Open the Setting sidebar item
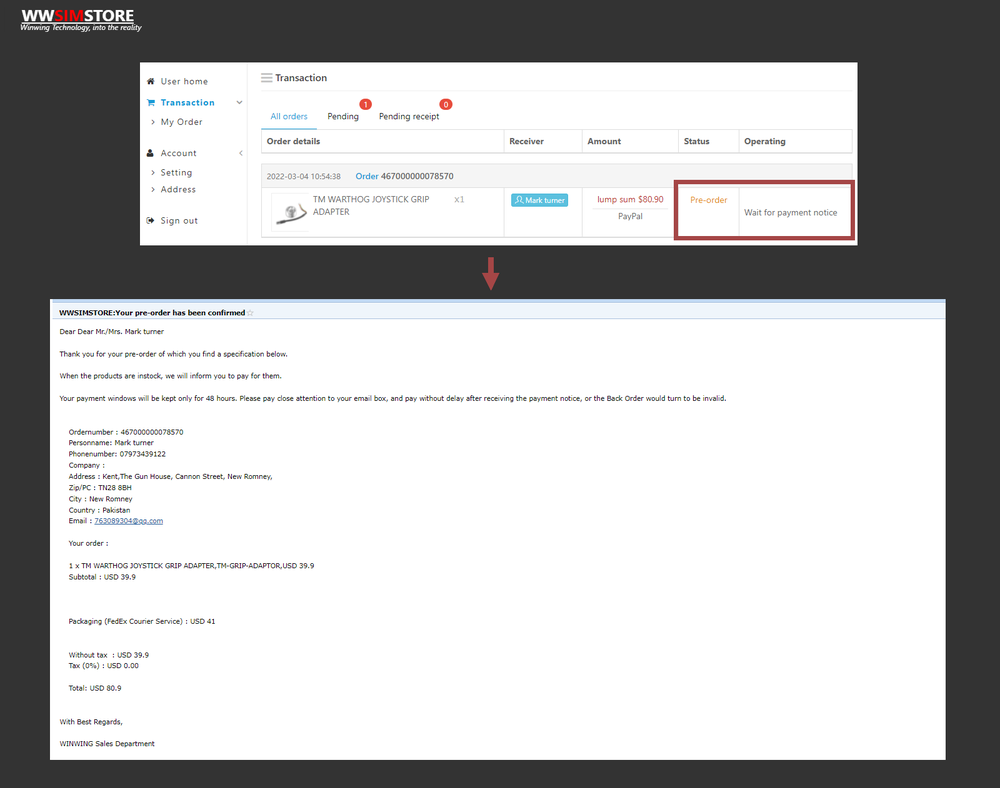 click(176, 173)
